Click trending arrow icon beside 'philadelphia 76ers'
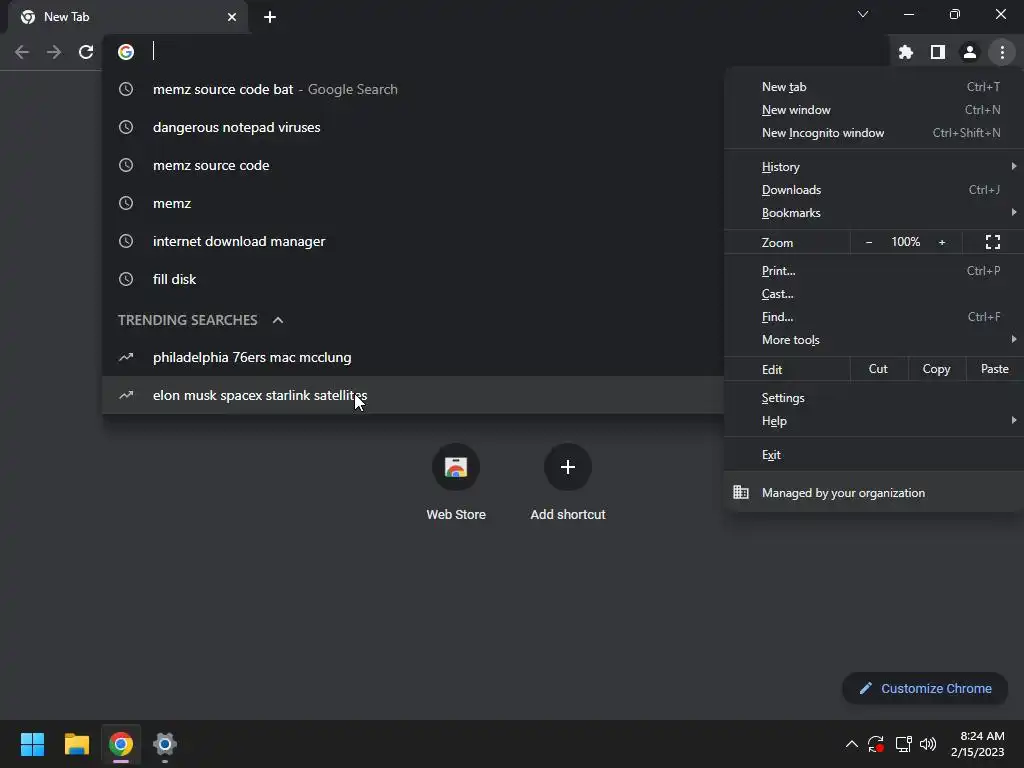 pyautogui.click(x=126, y=357)
